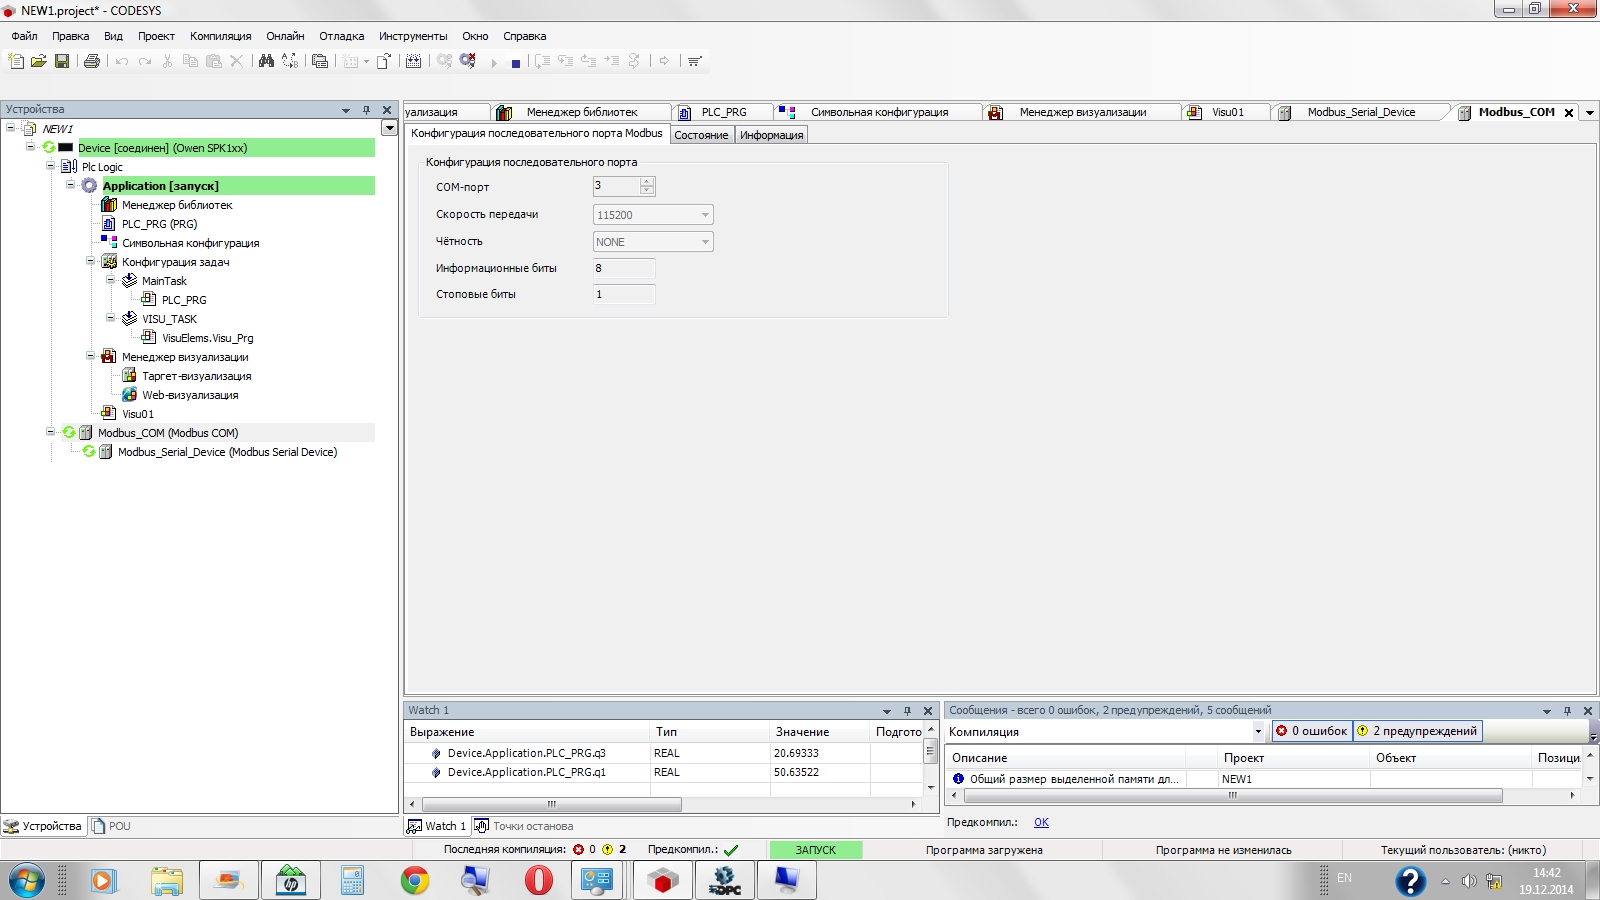
Task: Toggle the '2 предупреждений' warnings filter
Action: pyautogui.click(x=1417, y=731)
